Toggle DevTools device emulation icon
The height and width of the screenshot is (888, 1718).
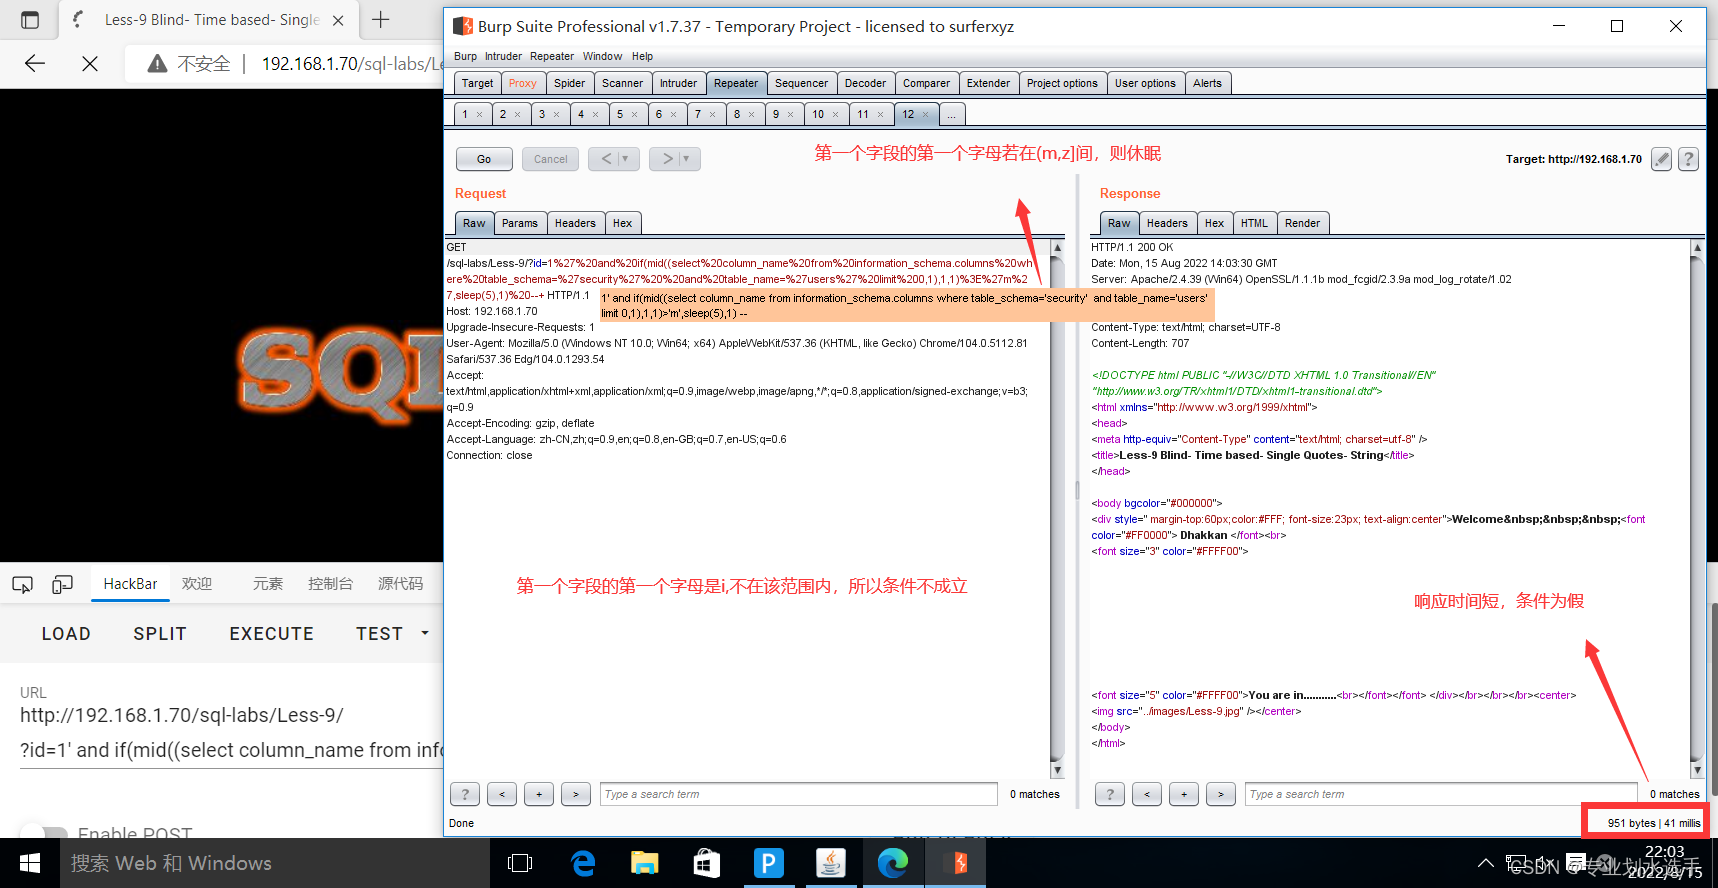[62, 584]
